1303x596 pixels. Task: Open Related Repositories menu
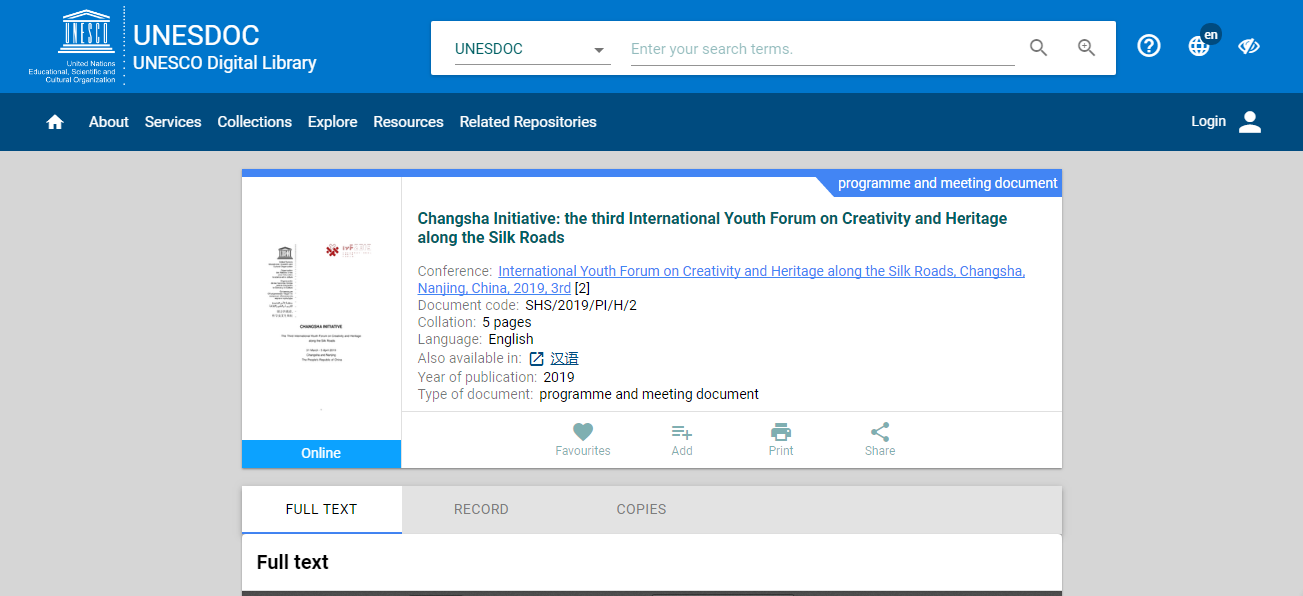pyautogui.click(x=528, y=122)
